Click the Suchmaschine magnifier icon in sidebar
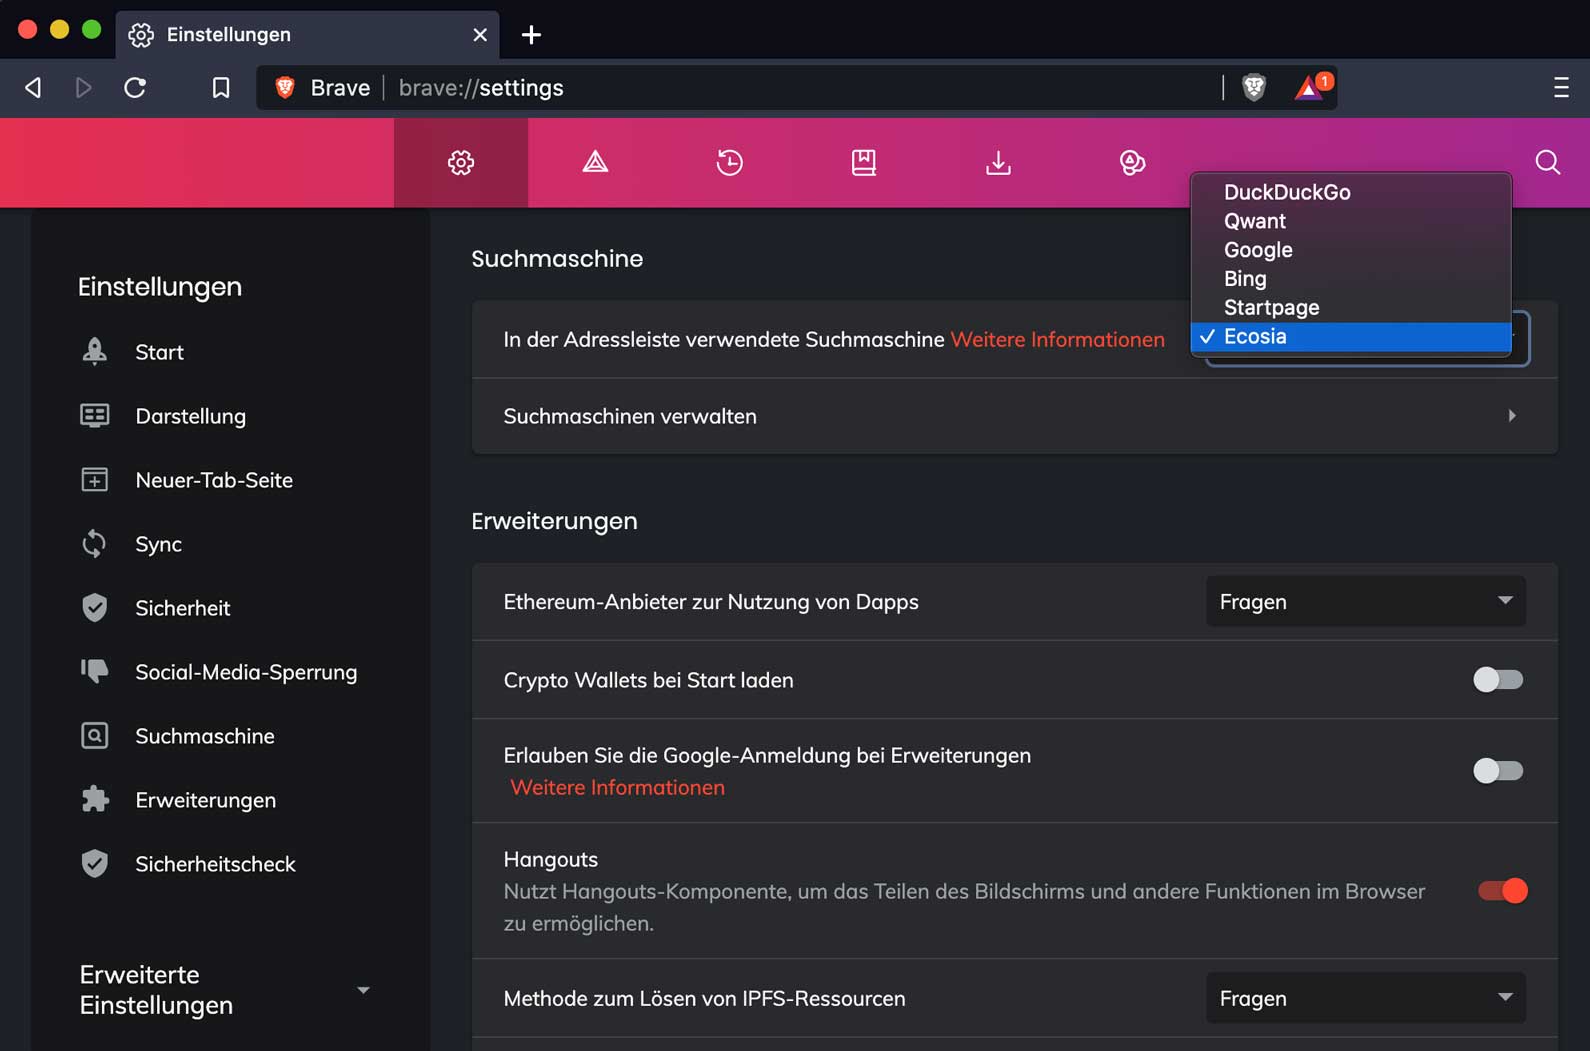Image resolution: width=1590 pixels, height=1051 pixels. (95, 735)
